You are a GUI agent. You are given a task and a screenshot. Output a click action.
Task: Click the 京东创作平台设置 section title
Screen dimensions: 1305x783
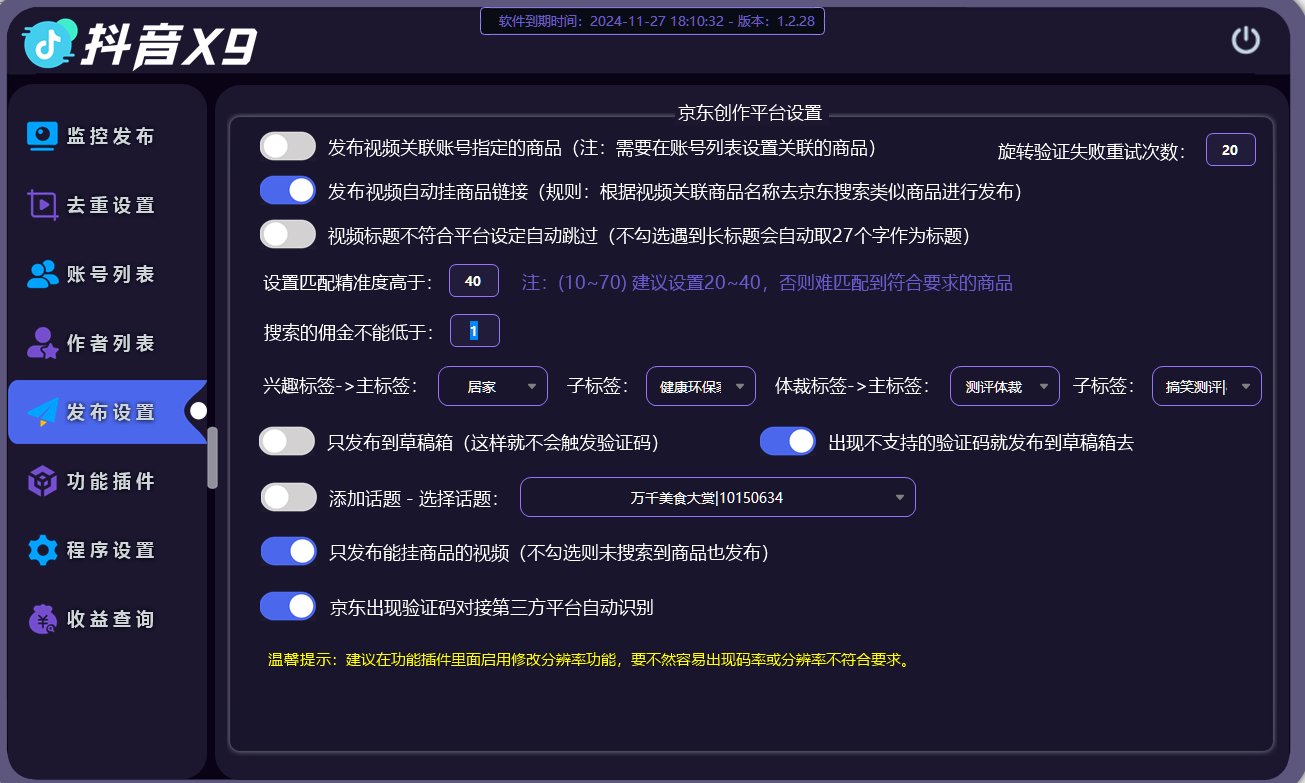click(x=750, y=113)
